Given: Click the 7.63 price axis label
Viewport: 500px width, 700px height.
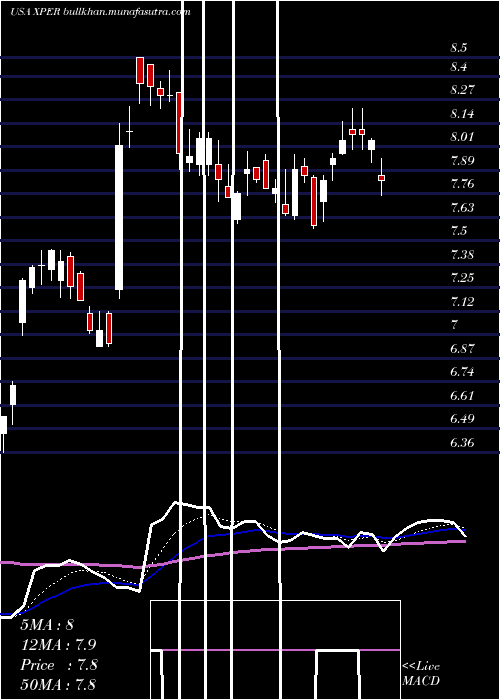Looking at the screenshot, I should click(462, 208).
